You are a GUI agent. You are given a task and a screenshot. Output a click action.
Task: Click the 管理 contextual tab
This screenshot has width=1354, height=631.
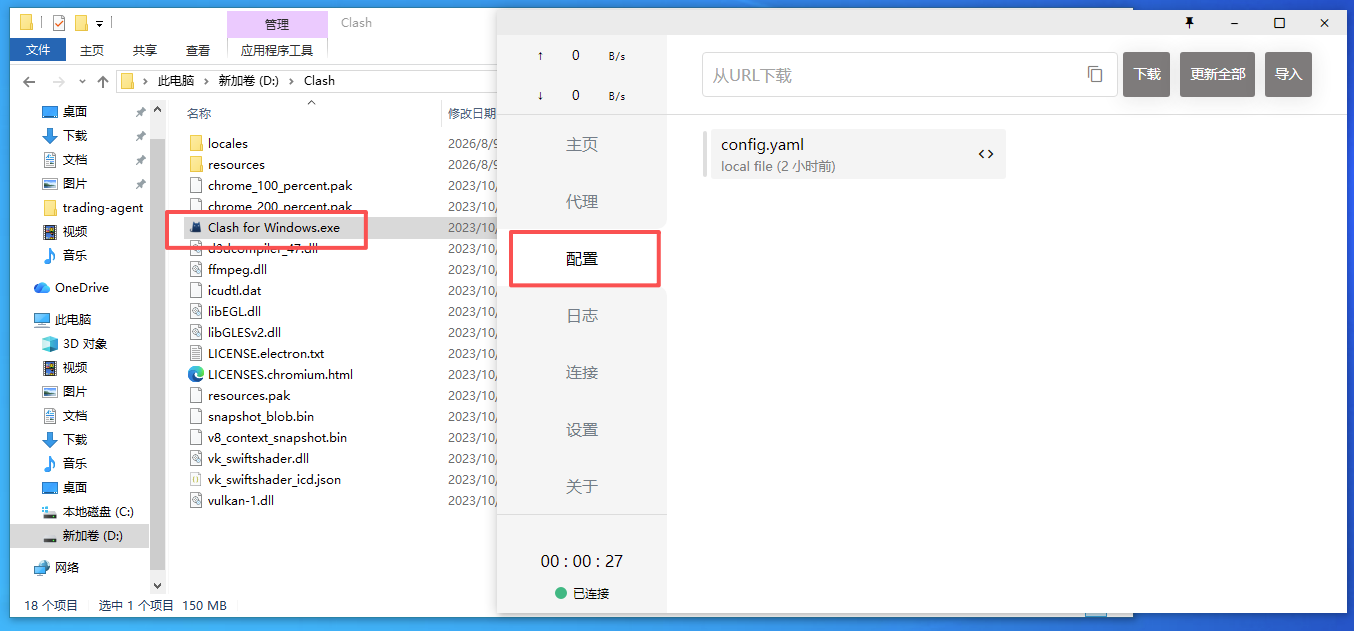pos(277,24)
